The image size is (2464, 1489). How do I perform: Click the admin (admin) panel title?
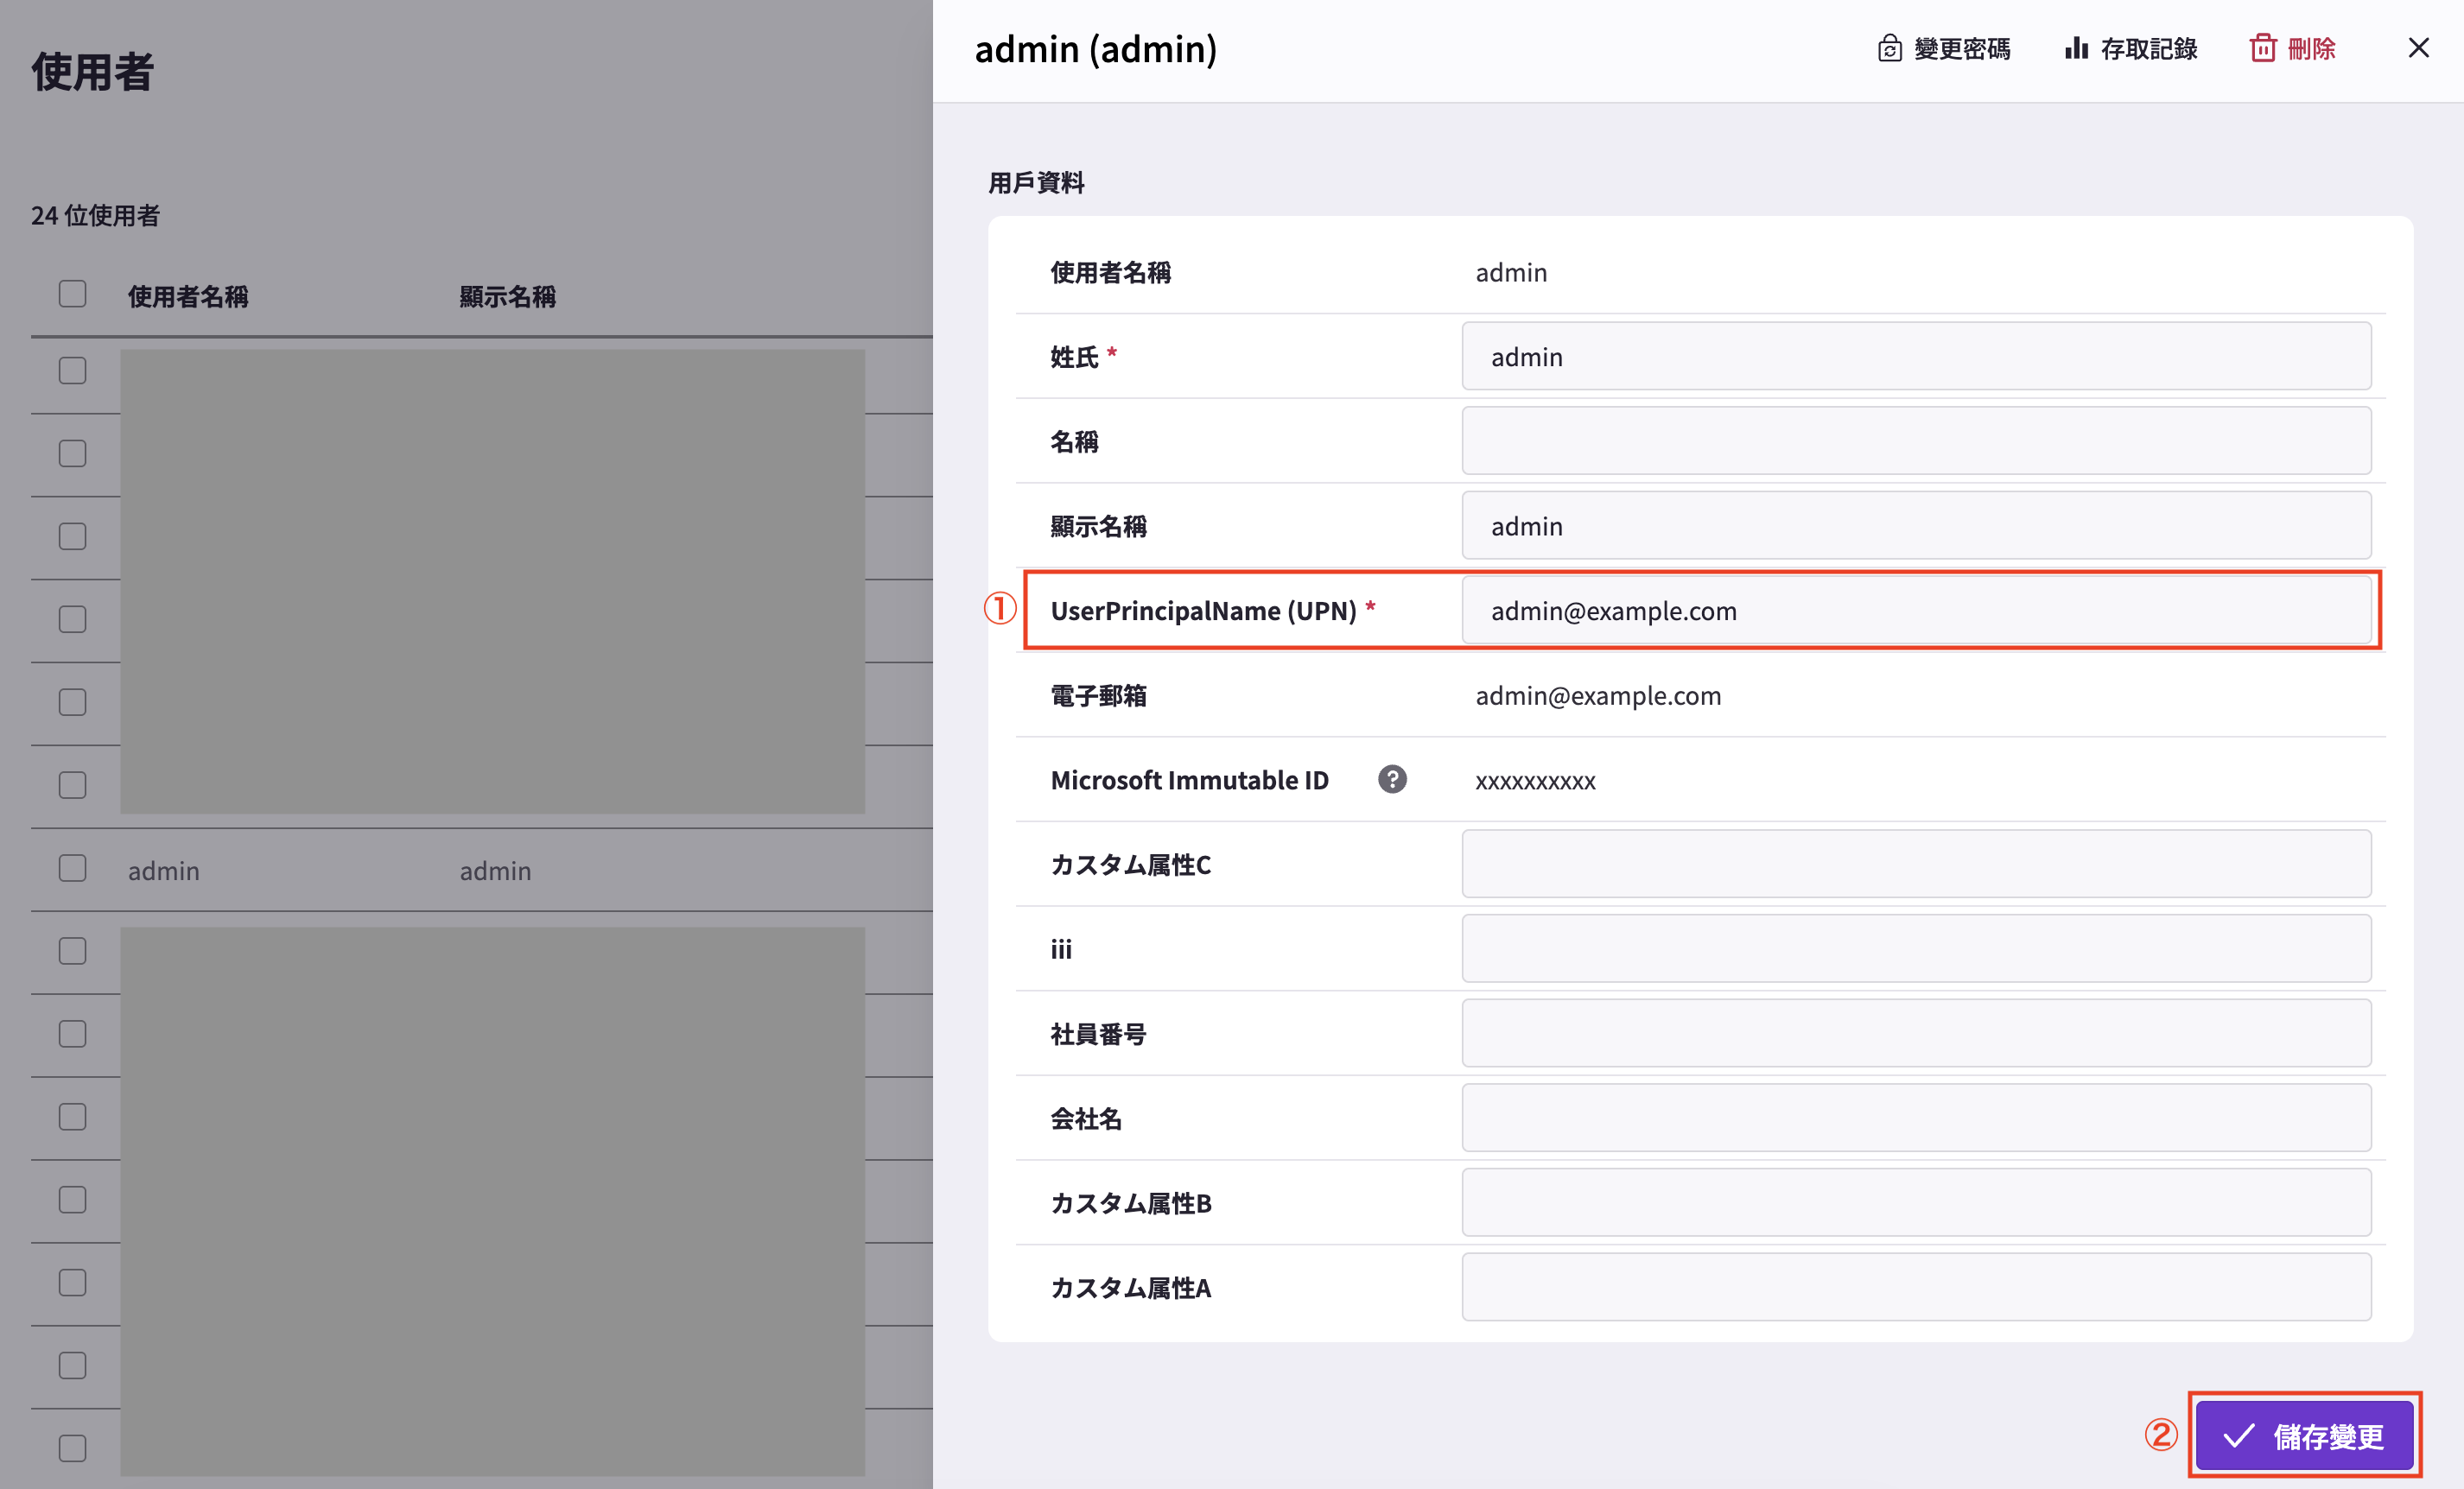(x=1096, y=49)
